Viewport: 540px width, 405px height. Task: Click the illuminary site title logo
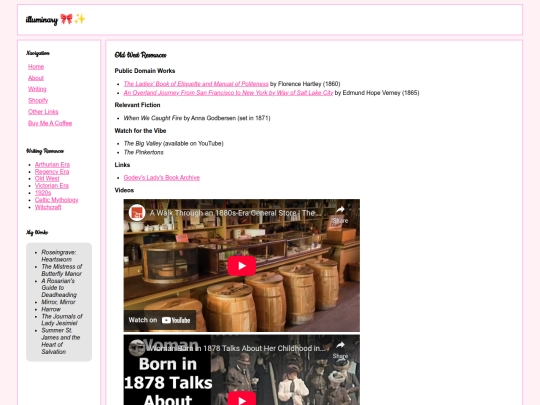55,19
